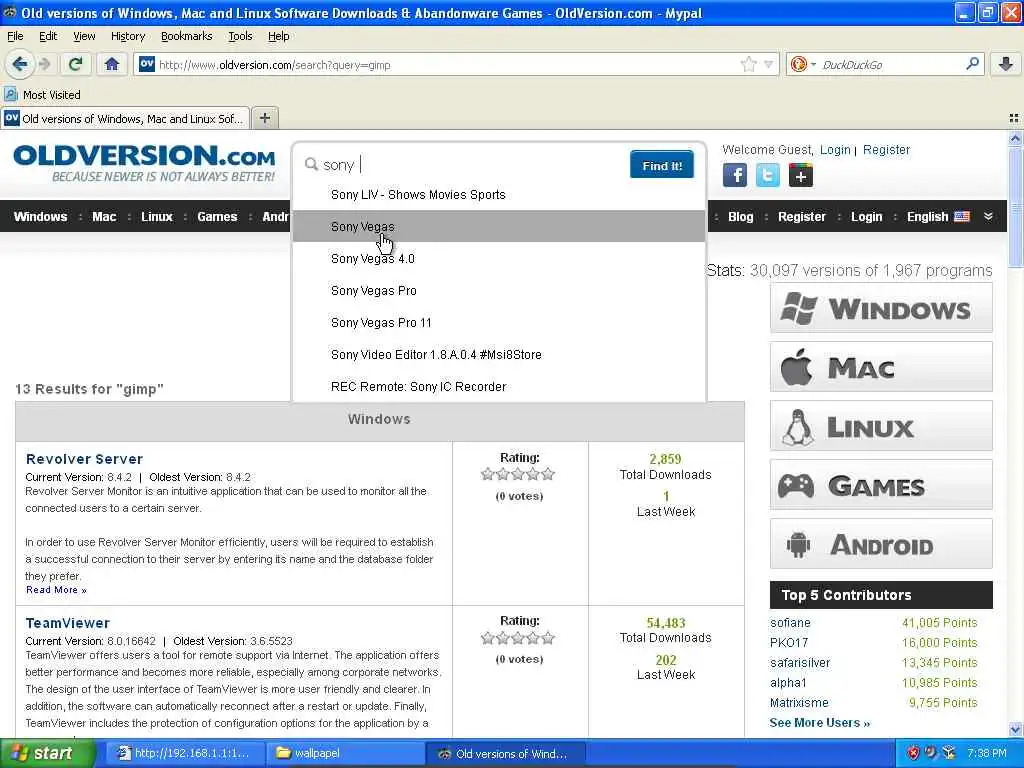This screenshot has height=768, width=1024.
Task: Click the Login link beside Welcome Guest
Action: (835, 150)
